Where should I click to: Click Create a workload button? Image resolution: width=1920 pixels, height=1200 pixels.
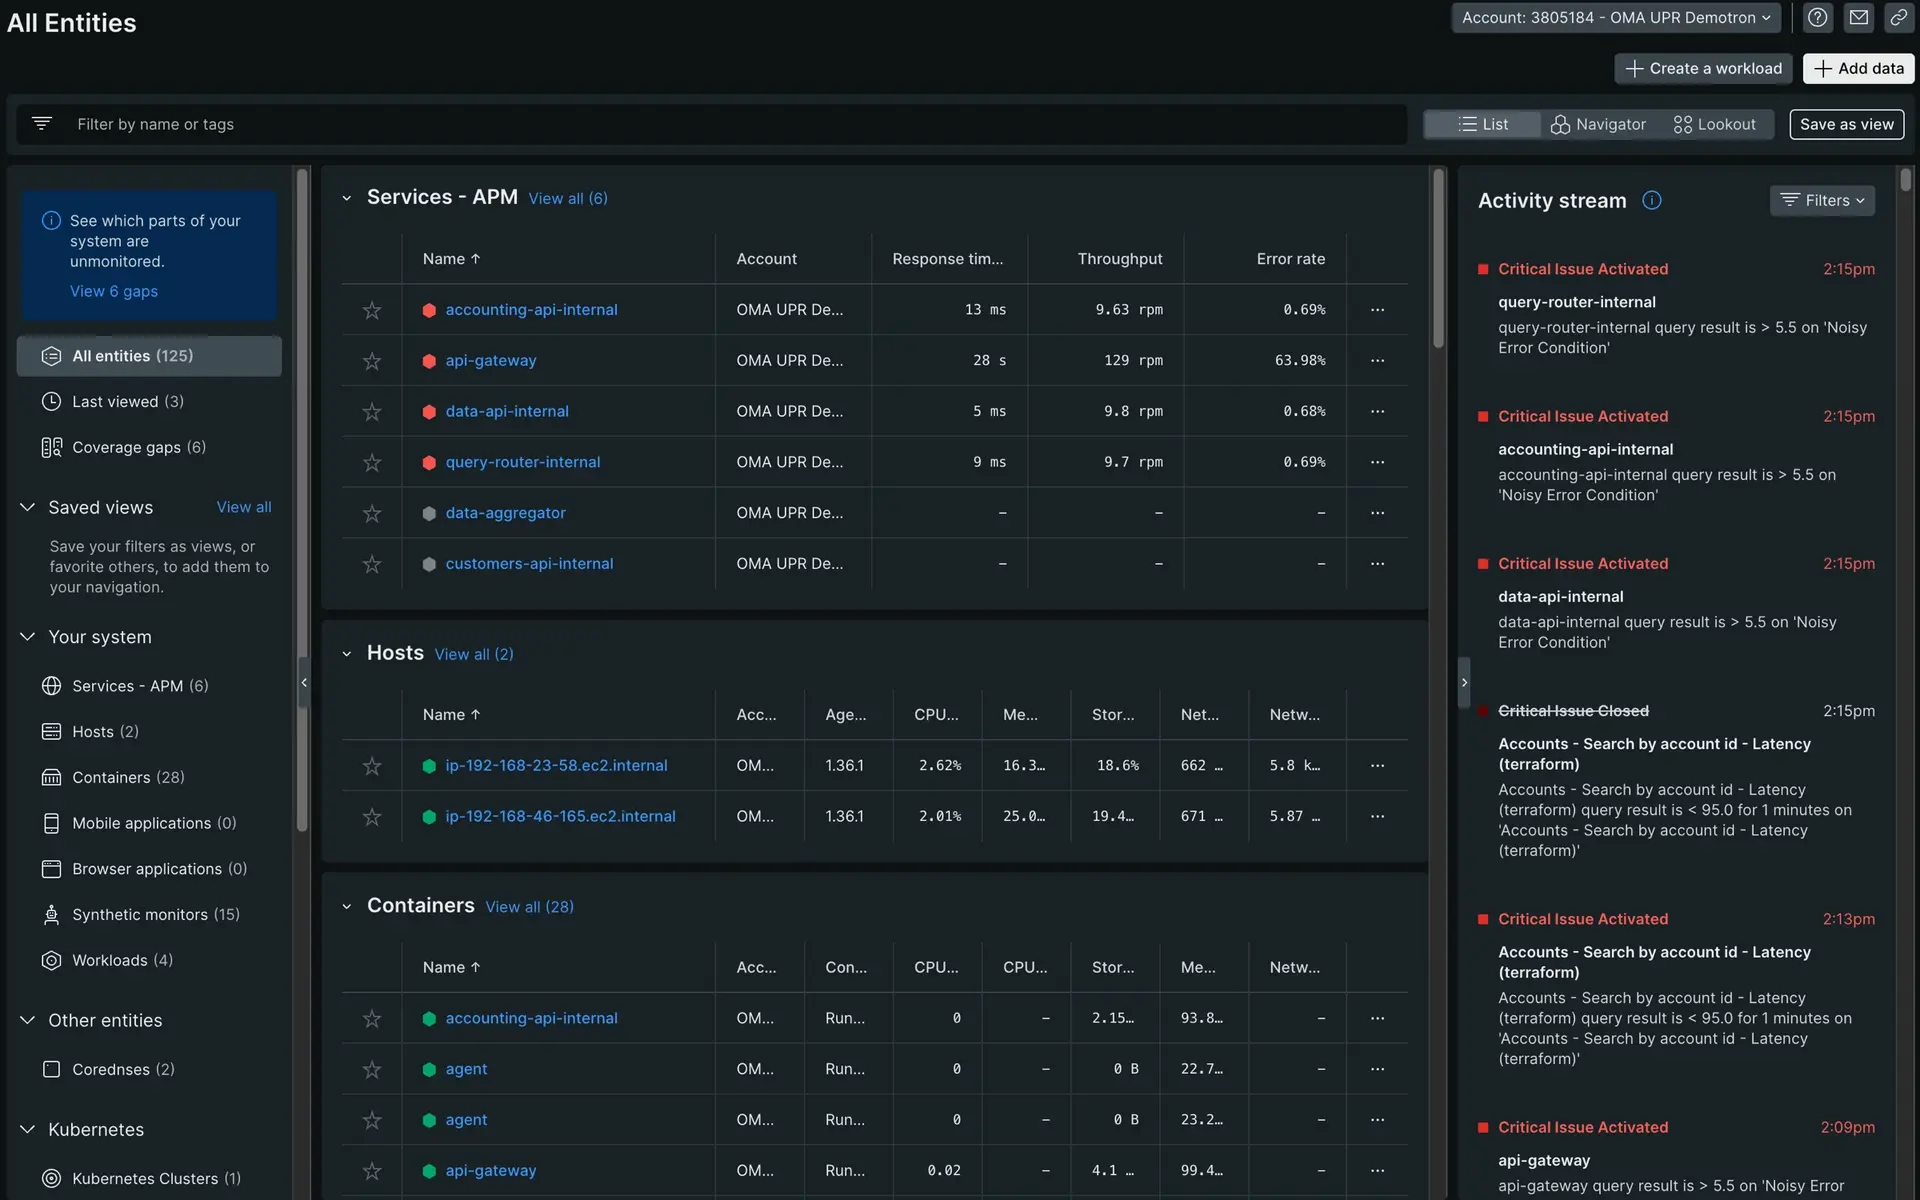point(1703,66)
